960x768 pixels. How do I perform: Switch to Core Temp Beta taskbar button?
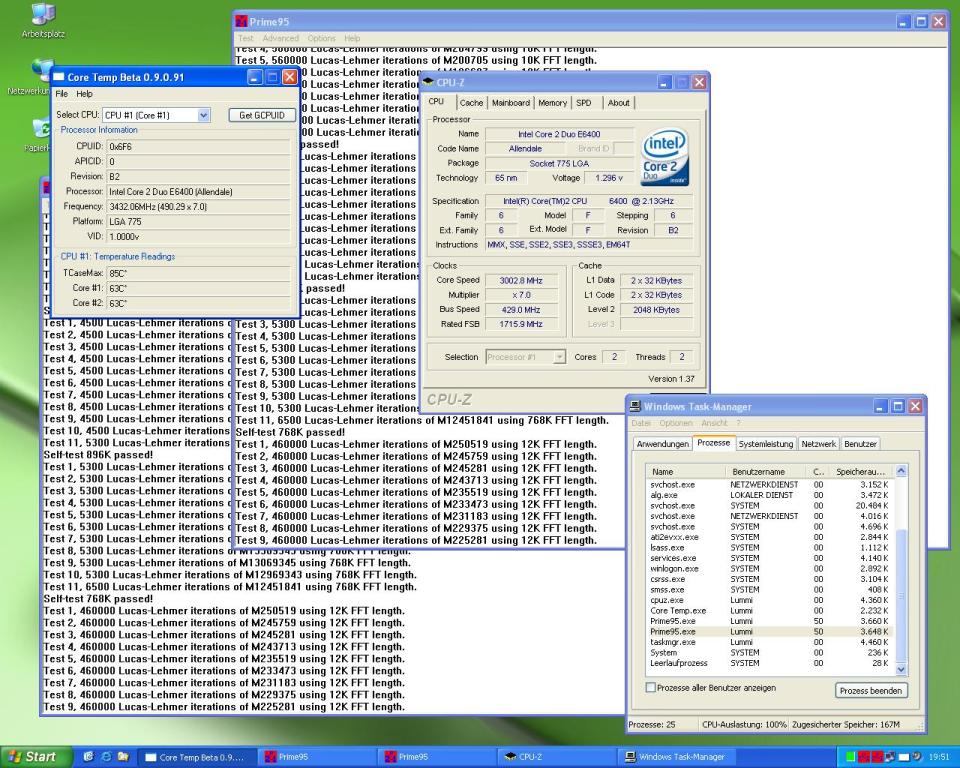[197, 758]
